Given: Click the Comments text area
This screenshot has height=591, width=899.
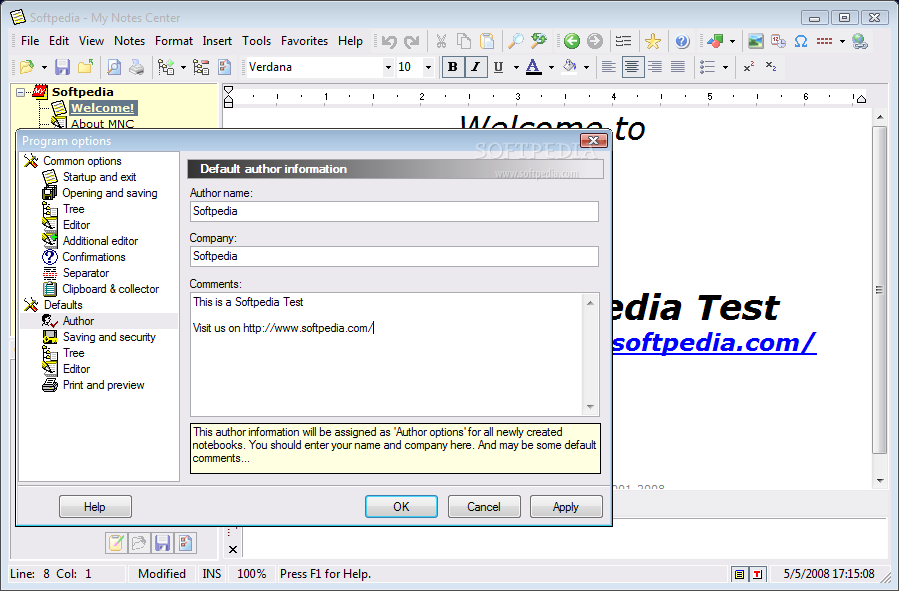Looking at the screenshot, I should click(x=387, y=354).
